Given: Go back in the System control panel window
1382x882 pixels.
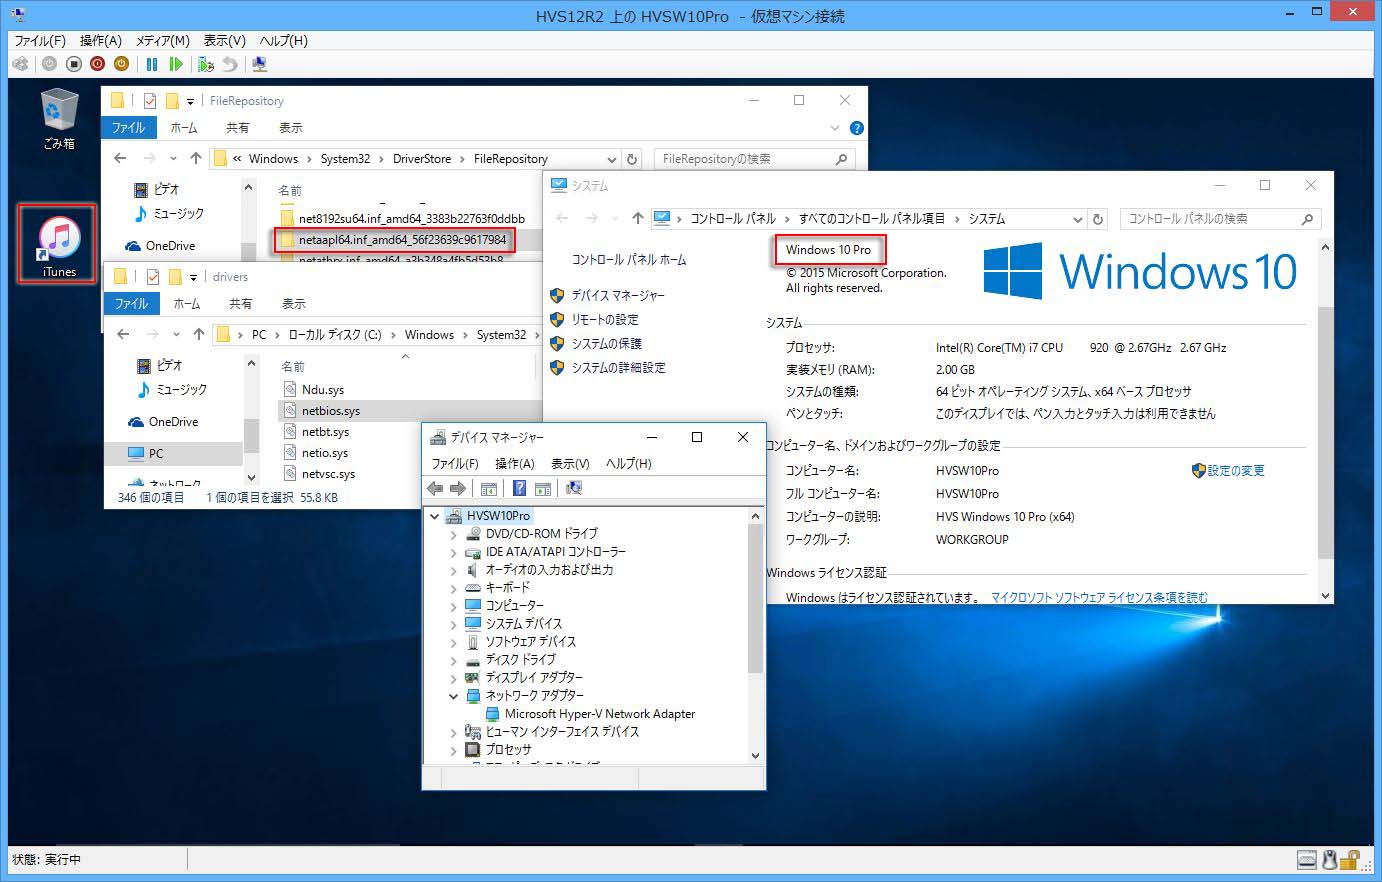Looking at the screenshot, I should coord(562,218).
